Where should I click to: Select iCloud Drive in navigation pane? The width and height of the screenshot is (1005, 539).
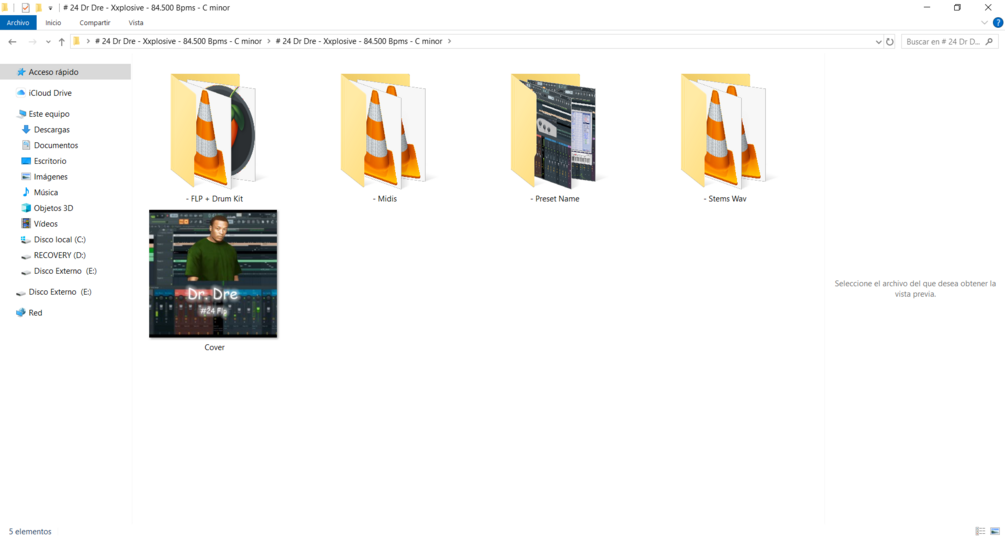click(50, 93)
